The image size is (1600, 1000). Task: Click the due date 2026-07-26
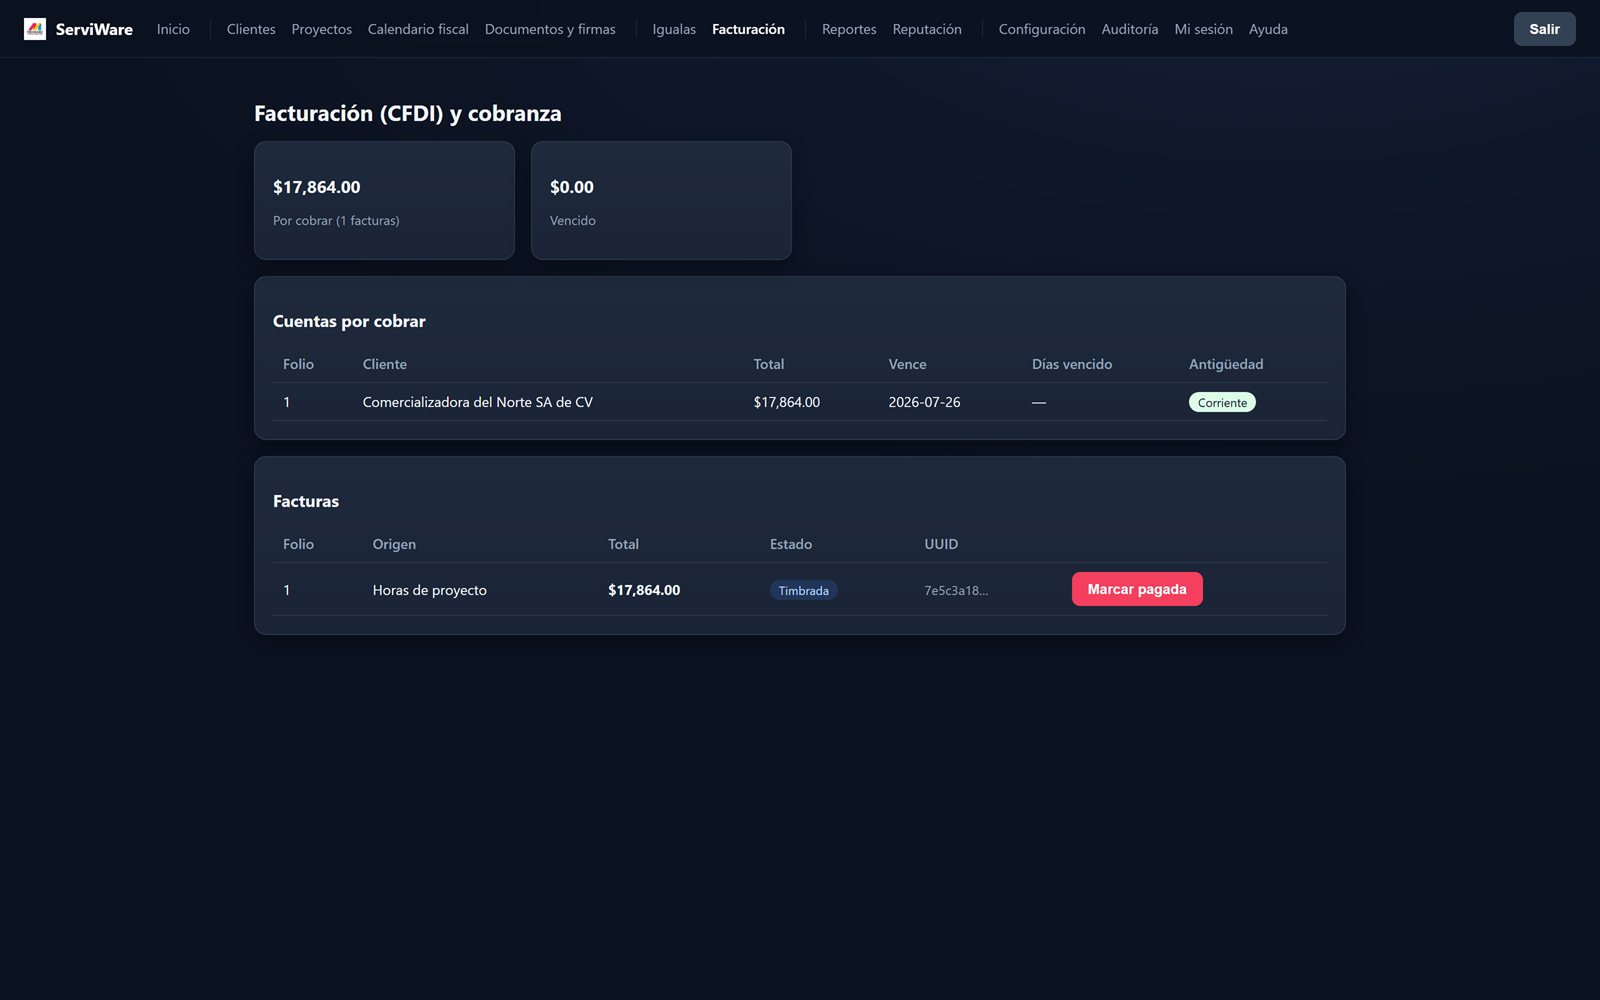[x=924, y=402]
